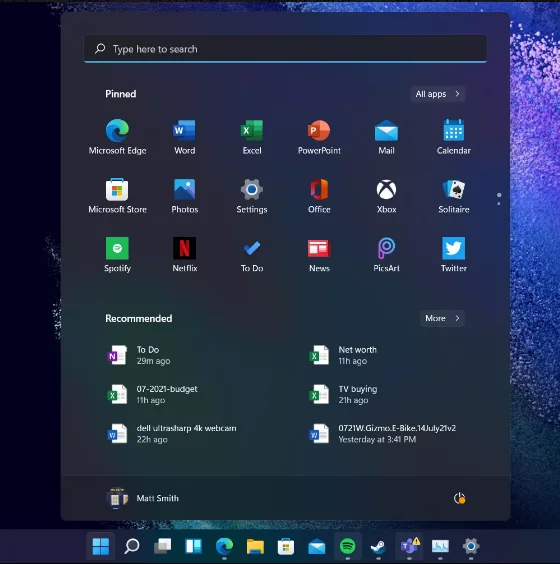Open dell ultrasharp 4k webcam document

pos(172,434)
